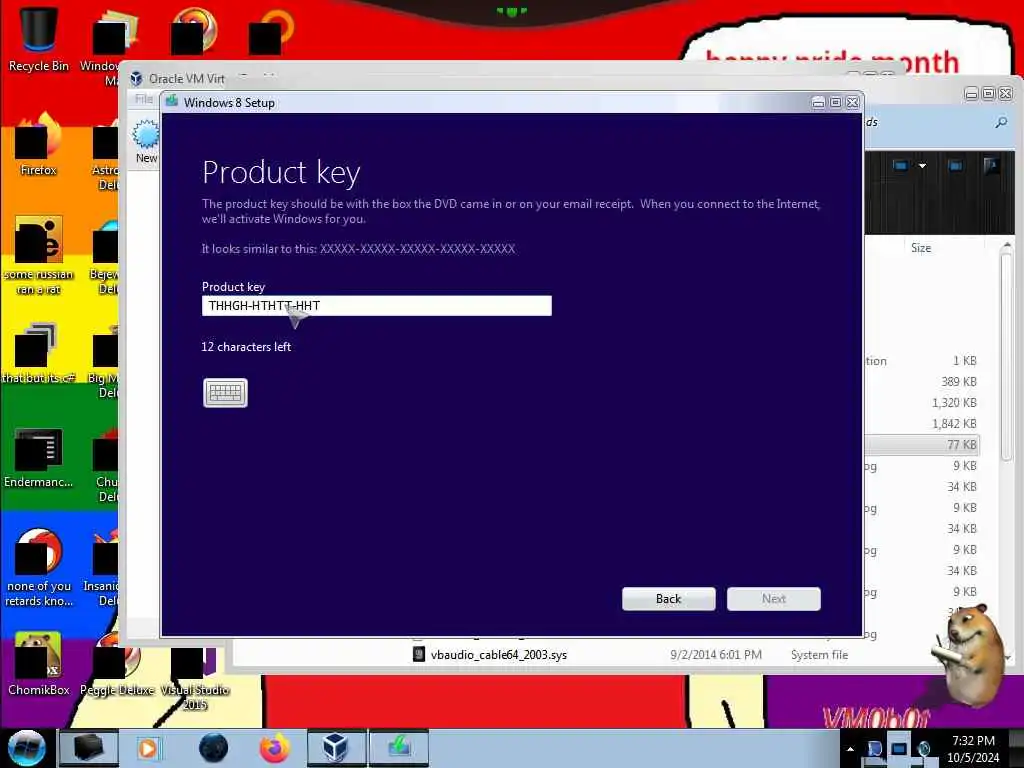Click the Product key input field
1024x768 pixels.
click(x=376, y=306)
